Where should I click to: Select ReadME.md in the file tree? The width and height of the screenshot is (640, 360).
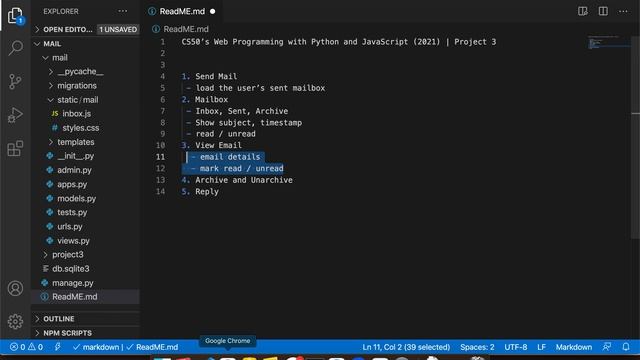pyautogui.click(x=86, y=297)
